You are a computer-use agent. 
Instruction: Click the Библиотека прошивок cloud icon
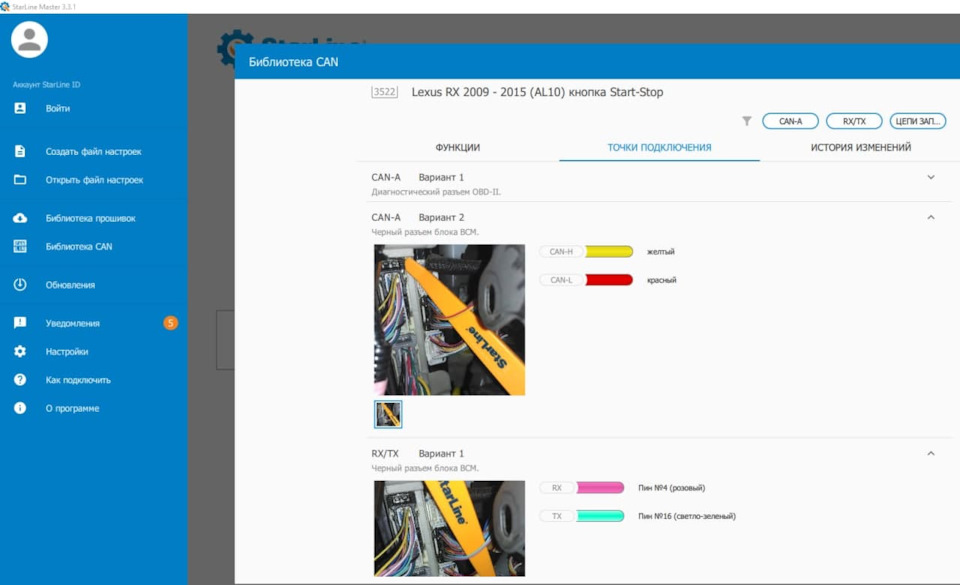[x=20, y=218]
